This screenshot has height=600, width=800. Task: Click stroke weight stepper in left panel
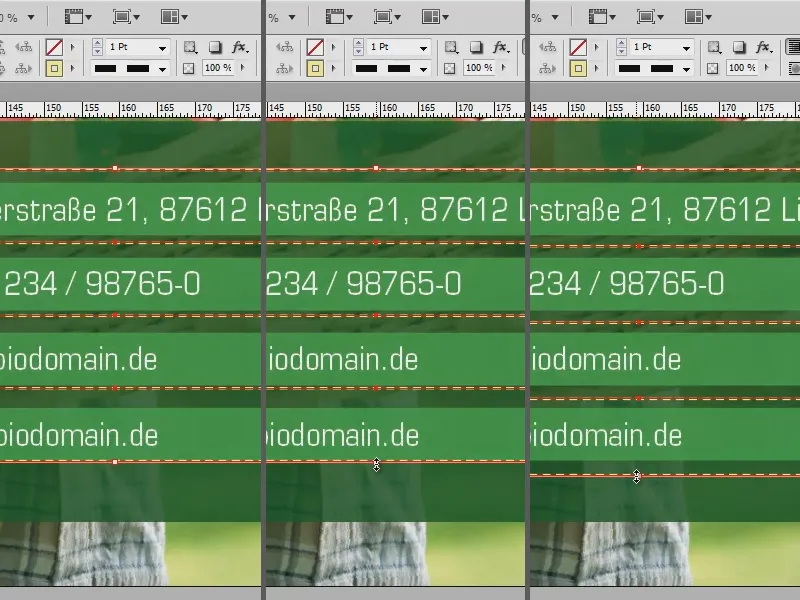click(x=97, y=47)
